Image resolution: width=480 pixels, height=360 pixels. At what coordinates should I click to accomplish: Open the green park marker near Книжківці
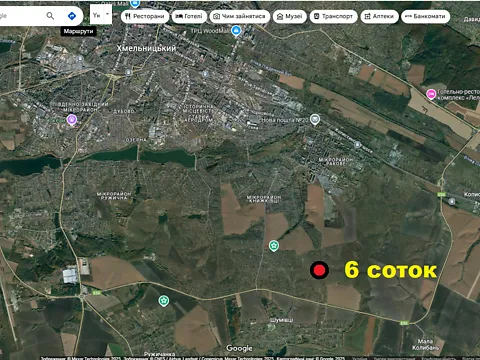274,246
